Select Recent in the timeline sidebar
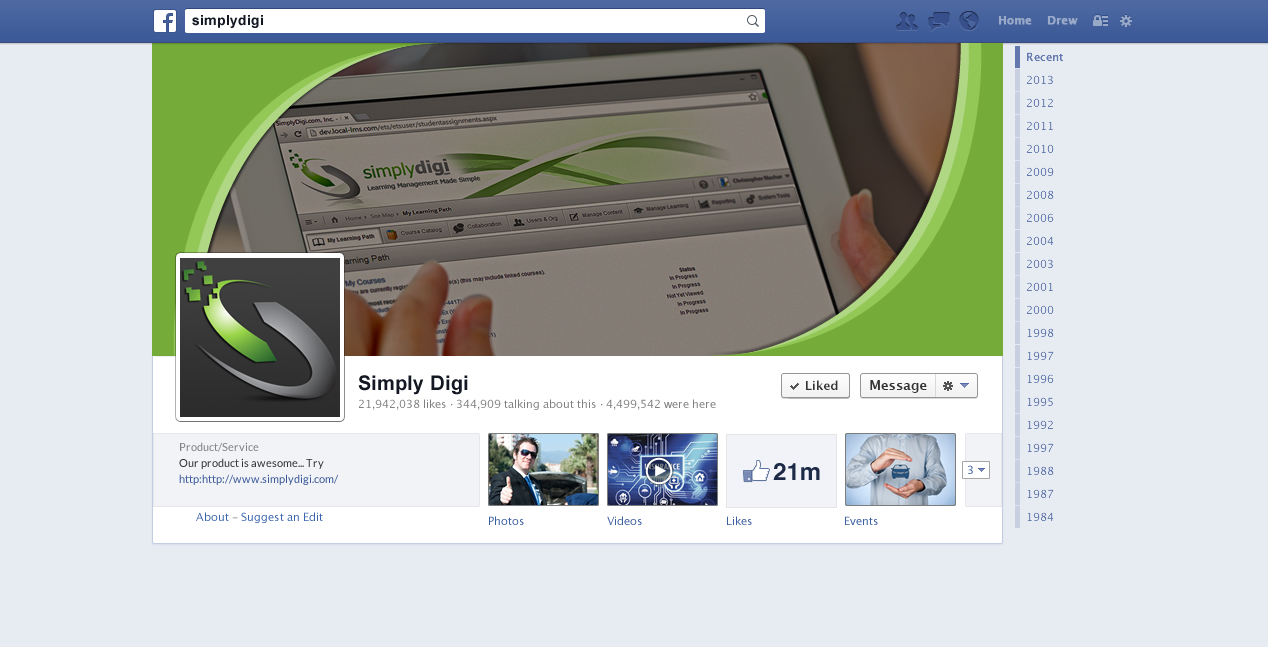The image size is (1268, 647). (x=1044, y=57)
